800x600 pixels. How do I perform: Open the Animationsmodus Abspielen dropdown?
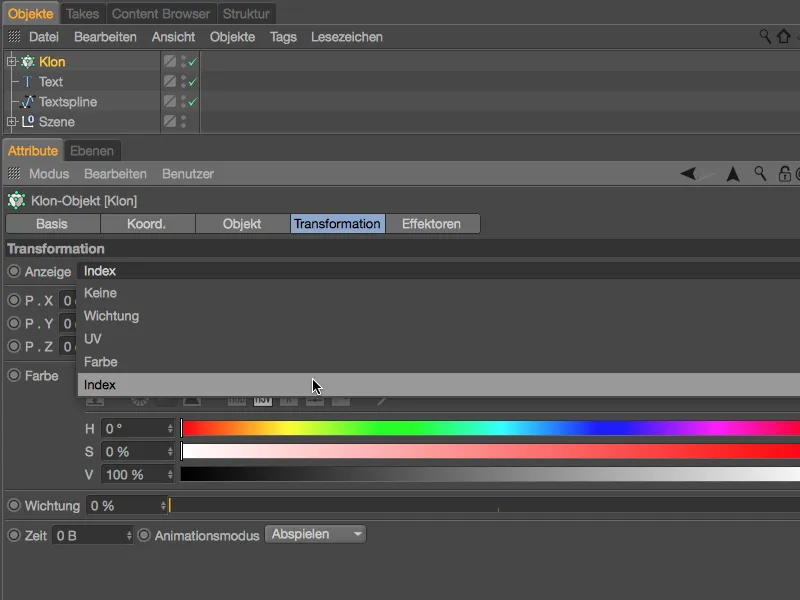[315, 534]
